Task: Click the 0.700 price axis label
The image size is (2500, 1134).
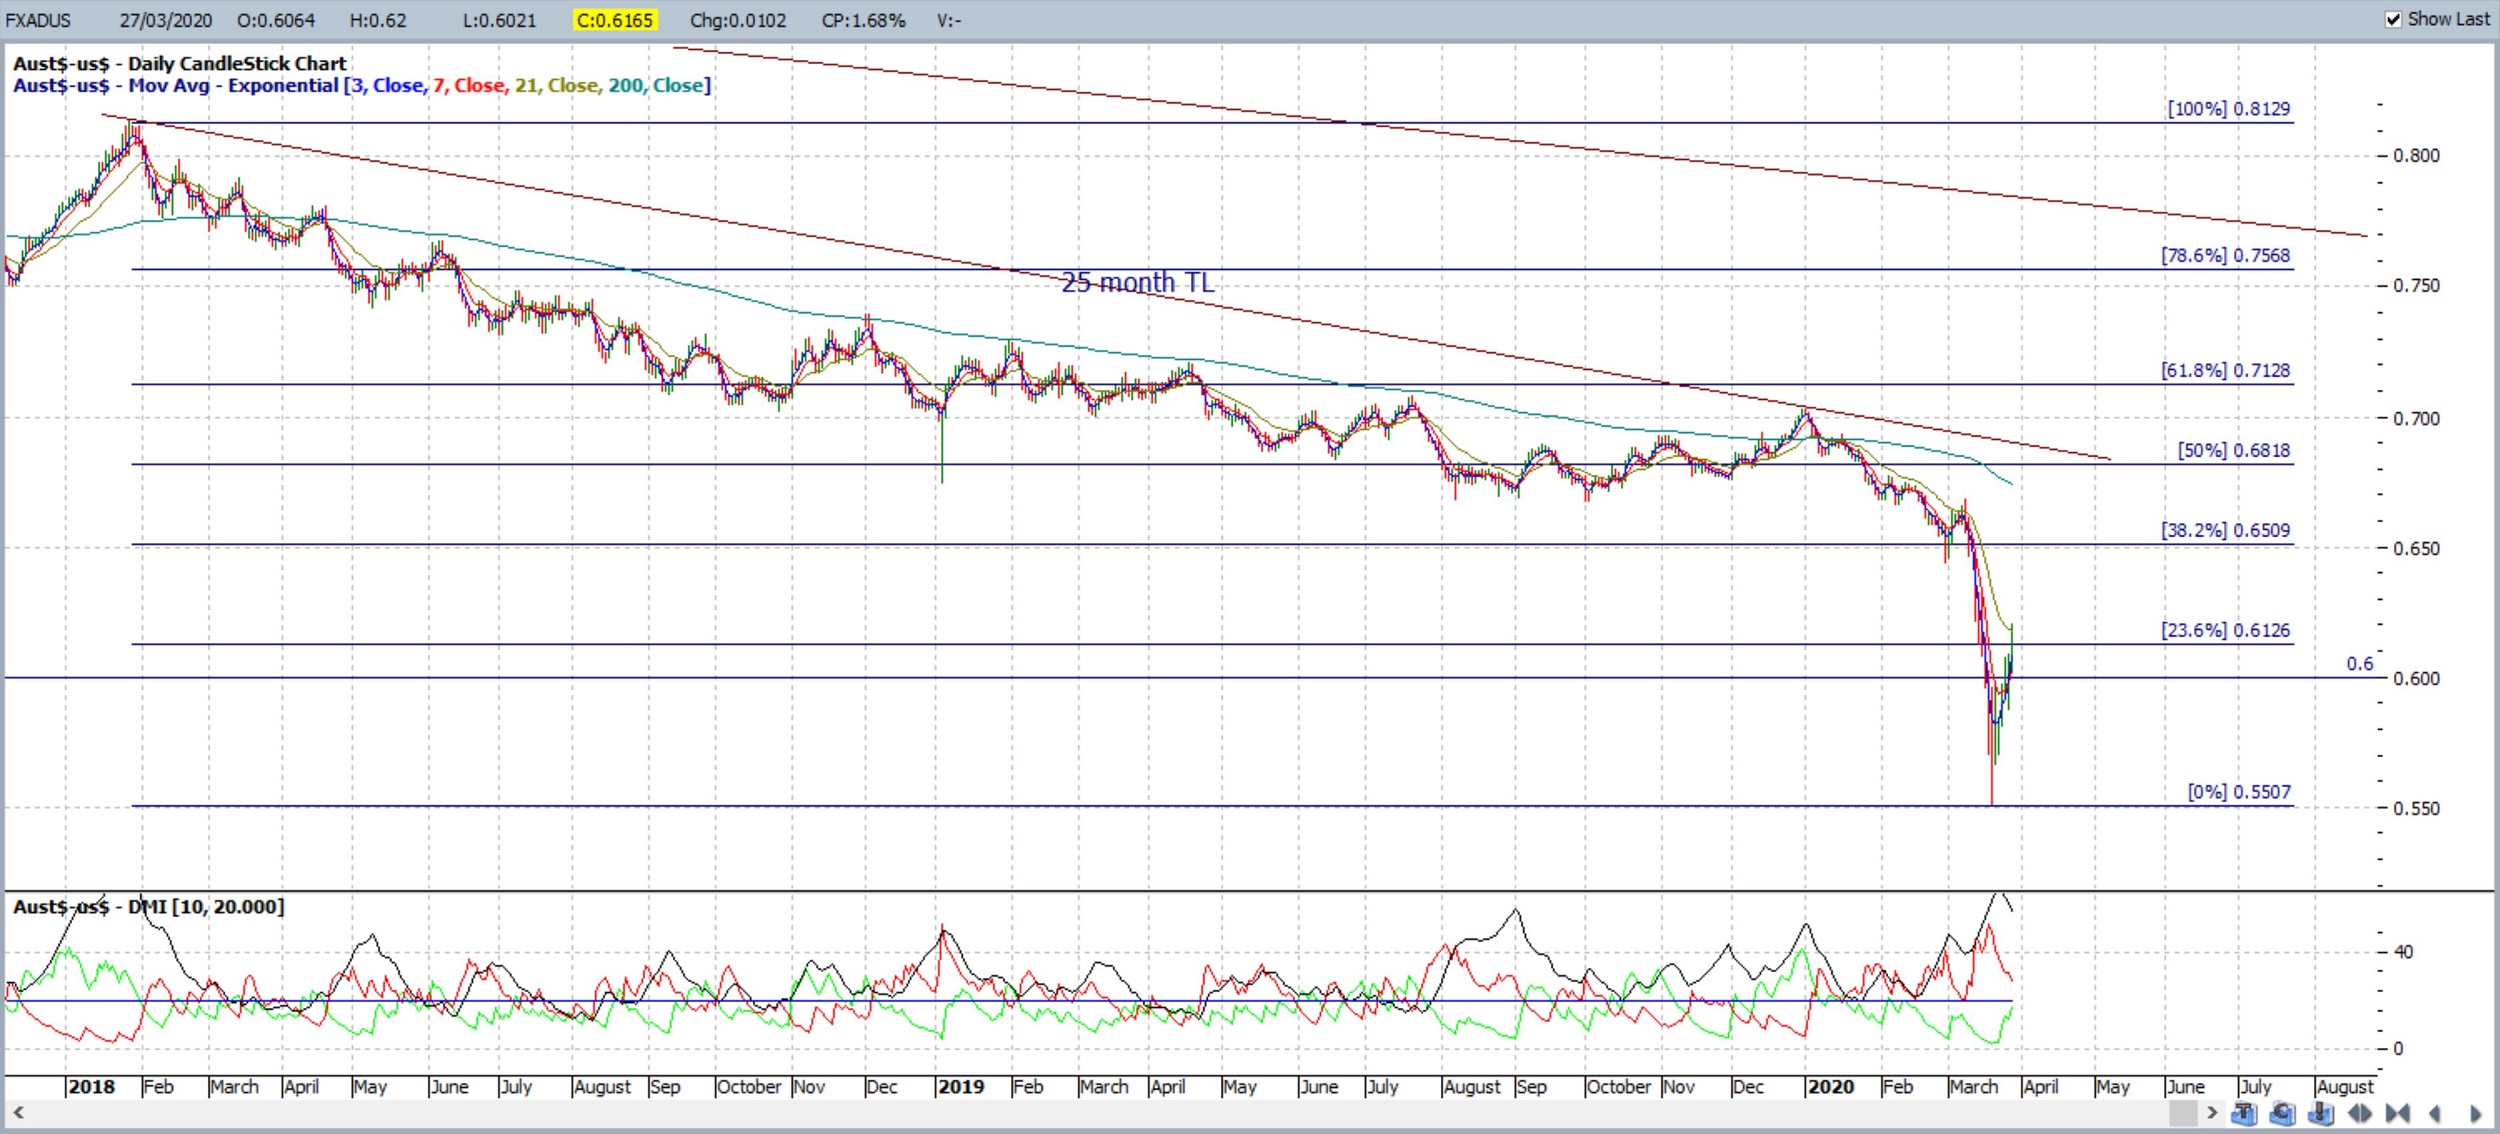Action: 2416,418
